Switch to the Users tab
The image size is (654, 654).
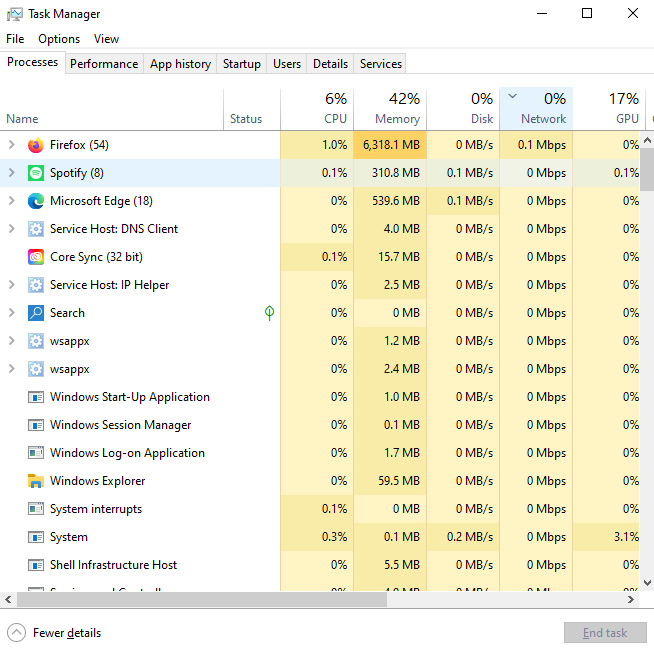287,64
